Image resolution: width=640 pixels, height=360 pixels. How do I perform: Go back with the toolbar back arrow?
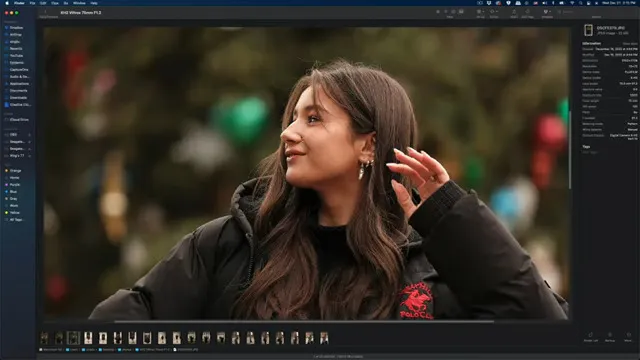pyautogui.click(x=45, y=12)
